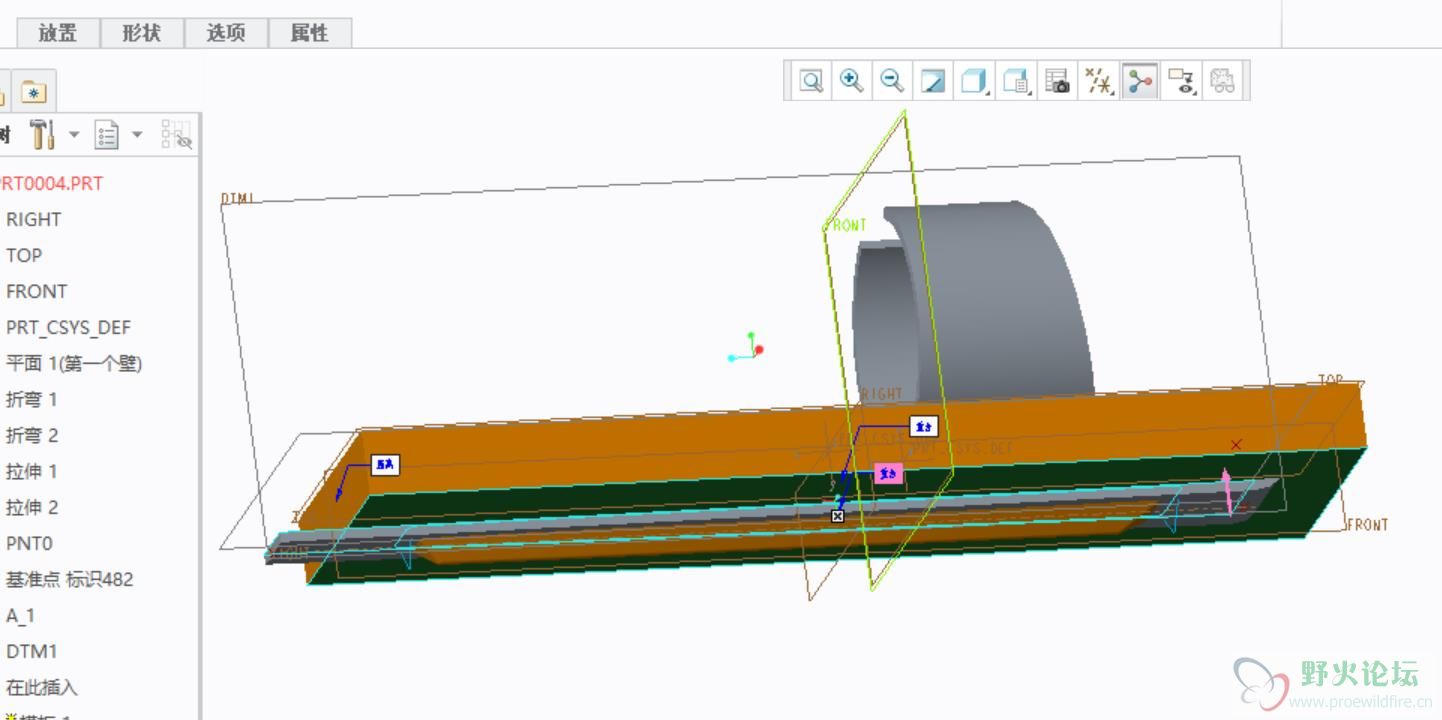Image resolution: width=1442 pixels, height=720 pixels.
Task: Select the 折弯 1 feature
Action: tap(32, 399)
